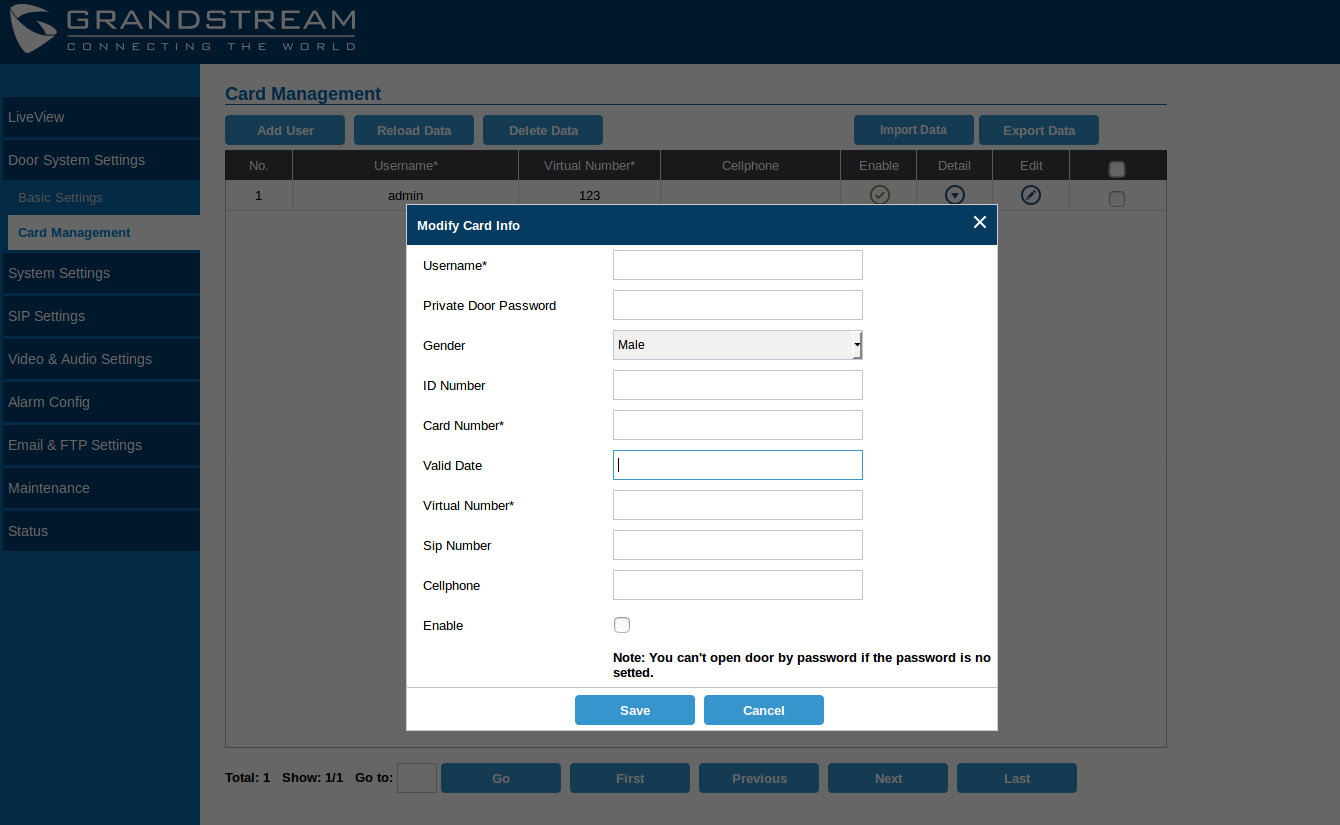
Task: Click the Enable checkmark icon for admin
Action: (x=880, y=195)
